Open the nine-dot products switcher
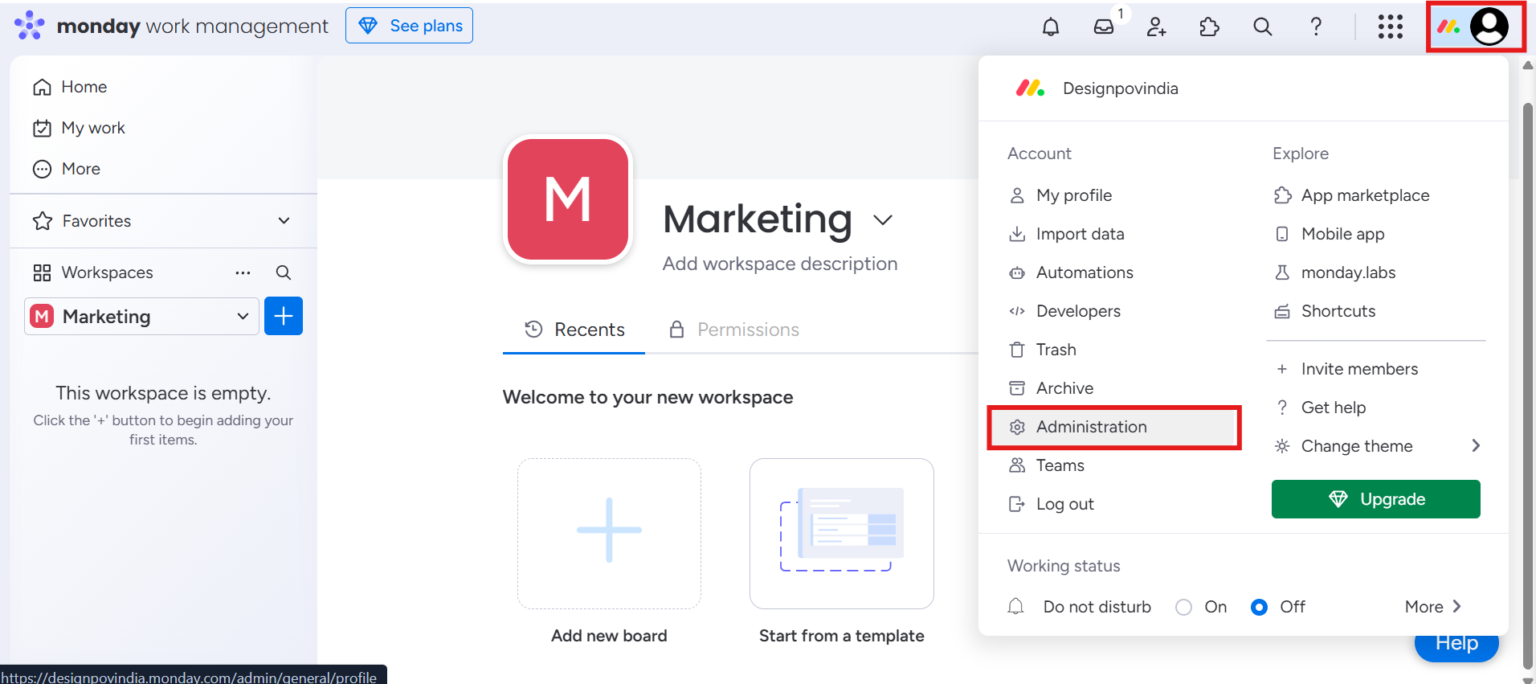This screenshot has height=684, width=1536. 1390,27
